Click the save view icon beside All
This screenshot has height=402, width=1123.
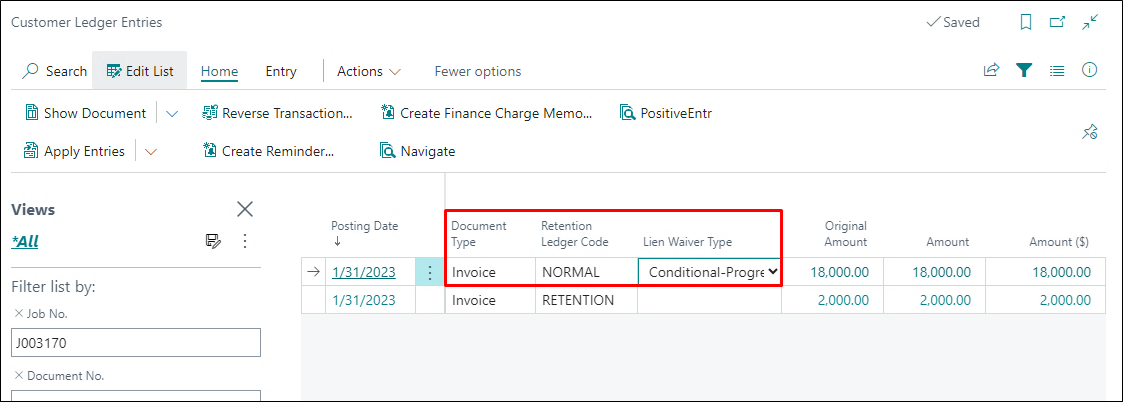click(213, 241)
